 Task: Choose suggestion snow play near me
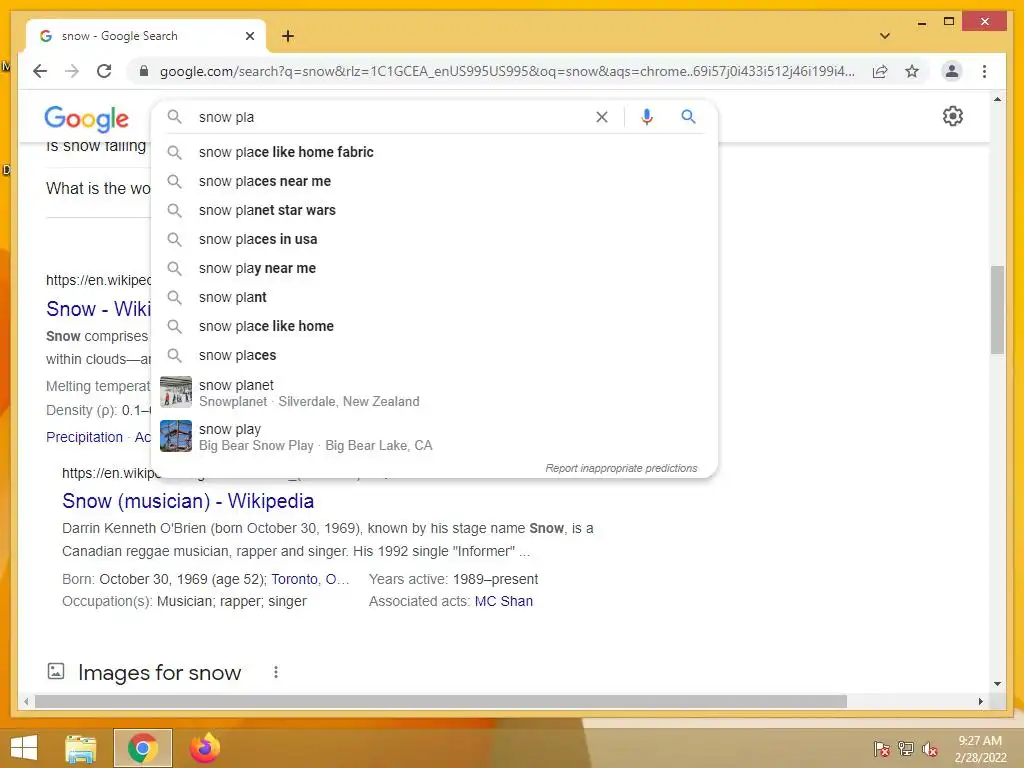click(434, 268)
